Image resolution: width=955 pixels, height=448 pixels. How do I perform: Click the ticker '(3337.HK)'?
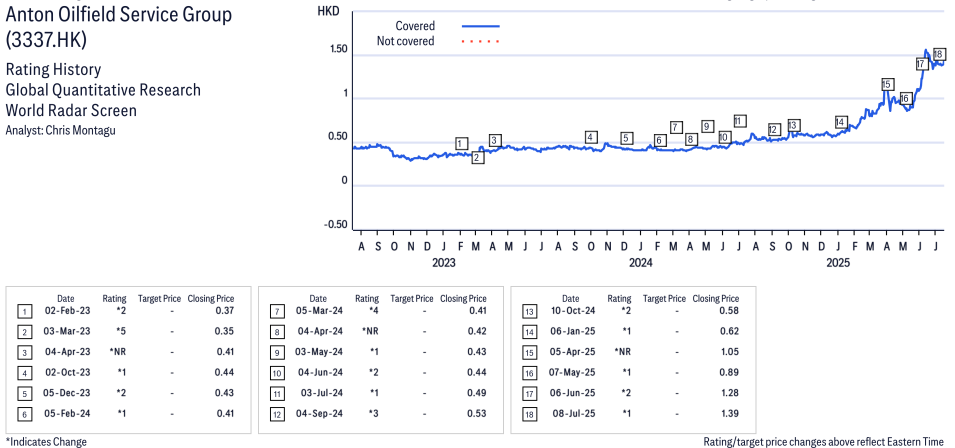(46, 40)
